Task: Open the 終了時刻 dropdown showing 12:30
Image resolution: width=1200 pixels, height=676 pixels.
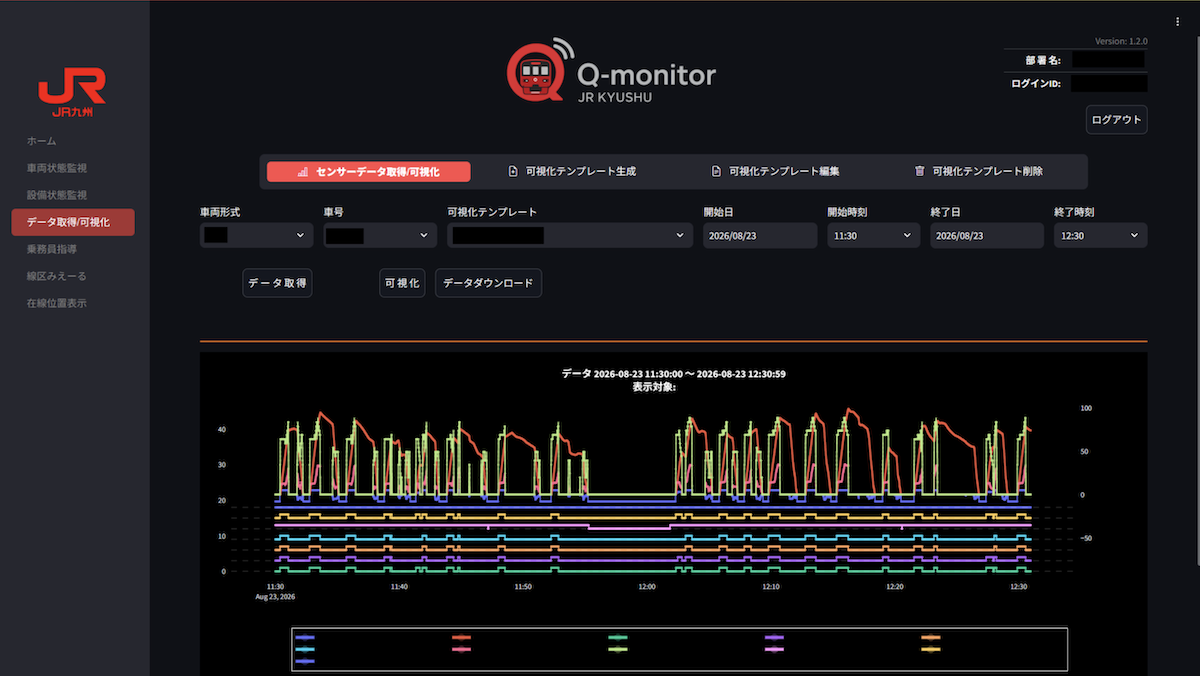Action: click(x=1100, y=235)
